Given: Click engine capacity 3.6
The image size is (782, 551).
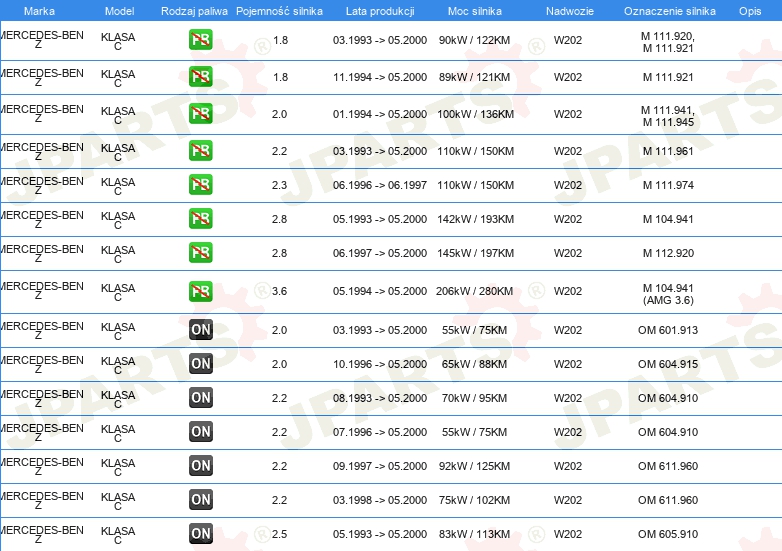Looking at the screenshot, I should (279, 291).
